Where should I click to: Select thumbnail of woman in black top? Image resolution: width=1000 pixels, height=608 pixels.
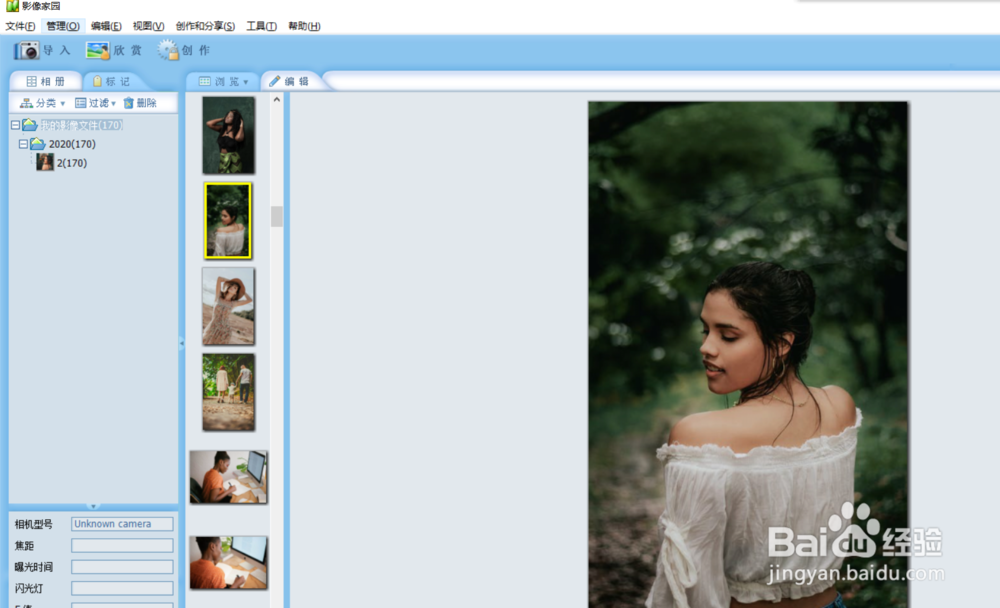pyautogui.click(x=228, y=135)
